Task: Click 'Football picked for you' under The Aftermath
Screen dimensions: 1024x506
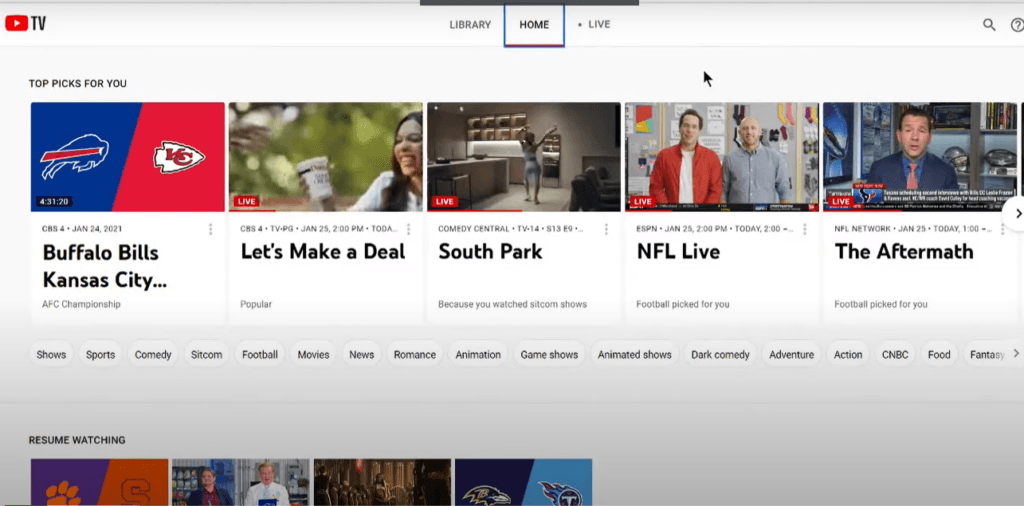Action: tap(881, 304)
